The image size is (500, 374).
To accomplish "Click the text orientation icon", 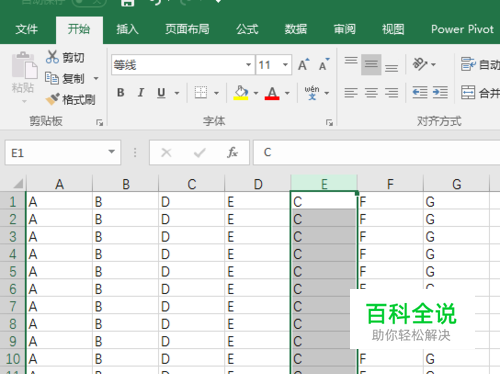I will (x=420, y=64).
